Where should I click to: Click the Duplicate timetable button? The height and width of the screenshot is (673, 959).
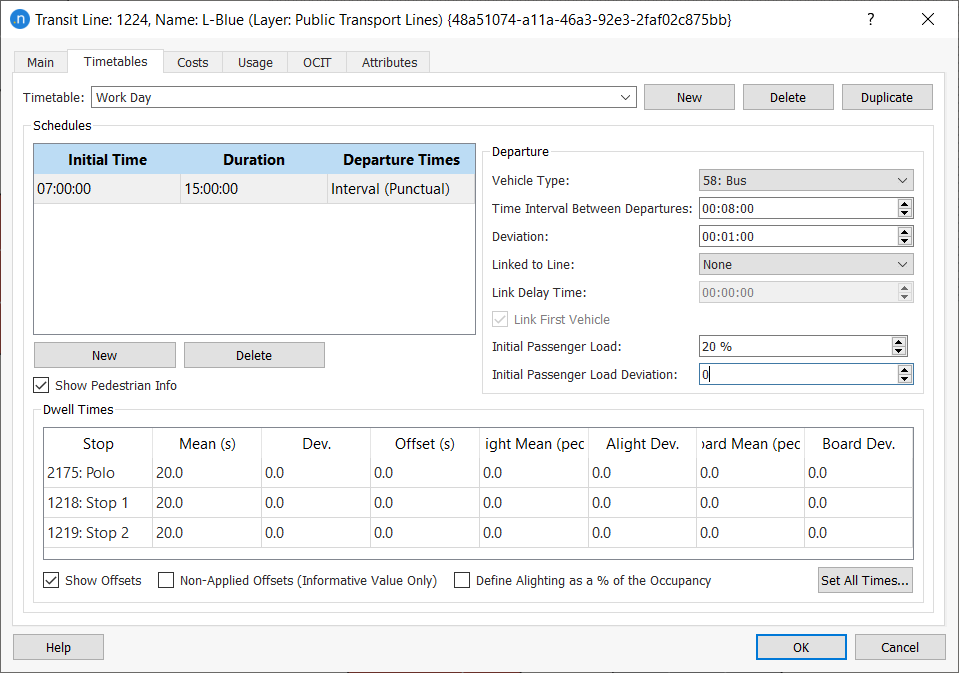[887, 97]
